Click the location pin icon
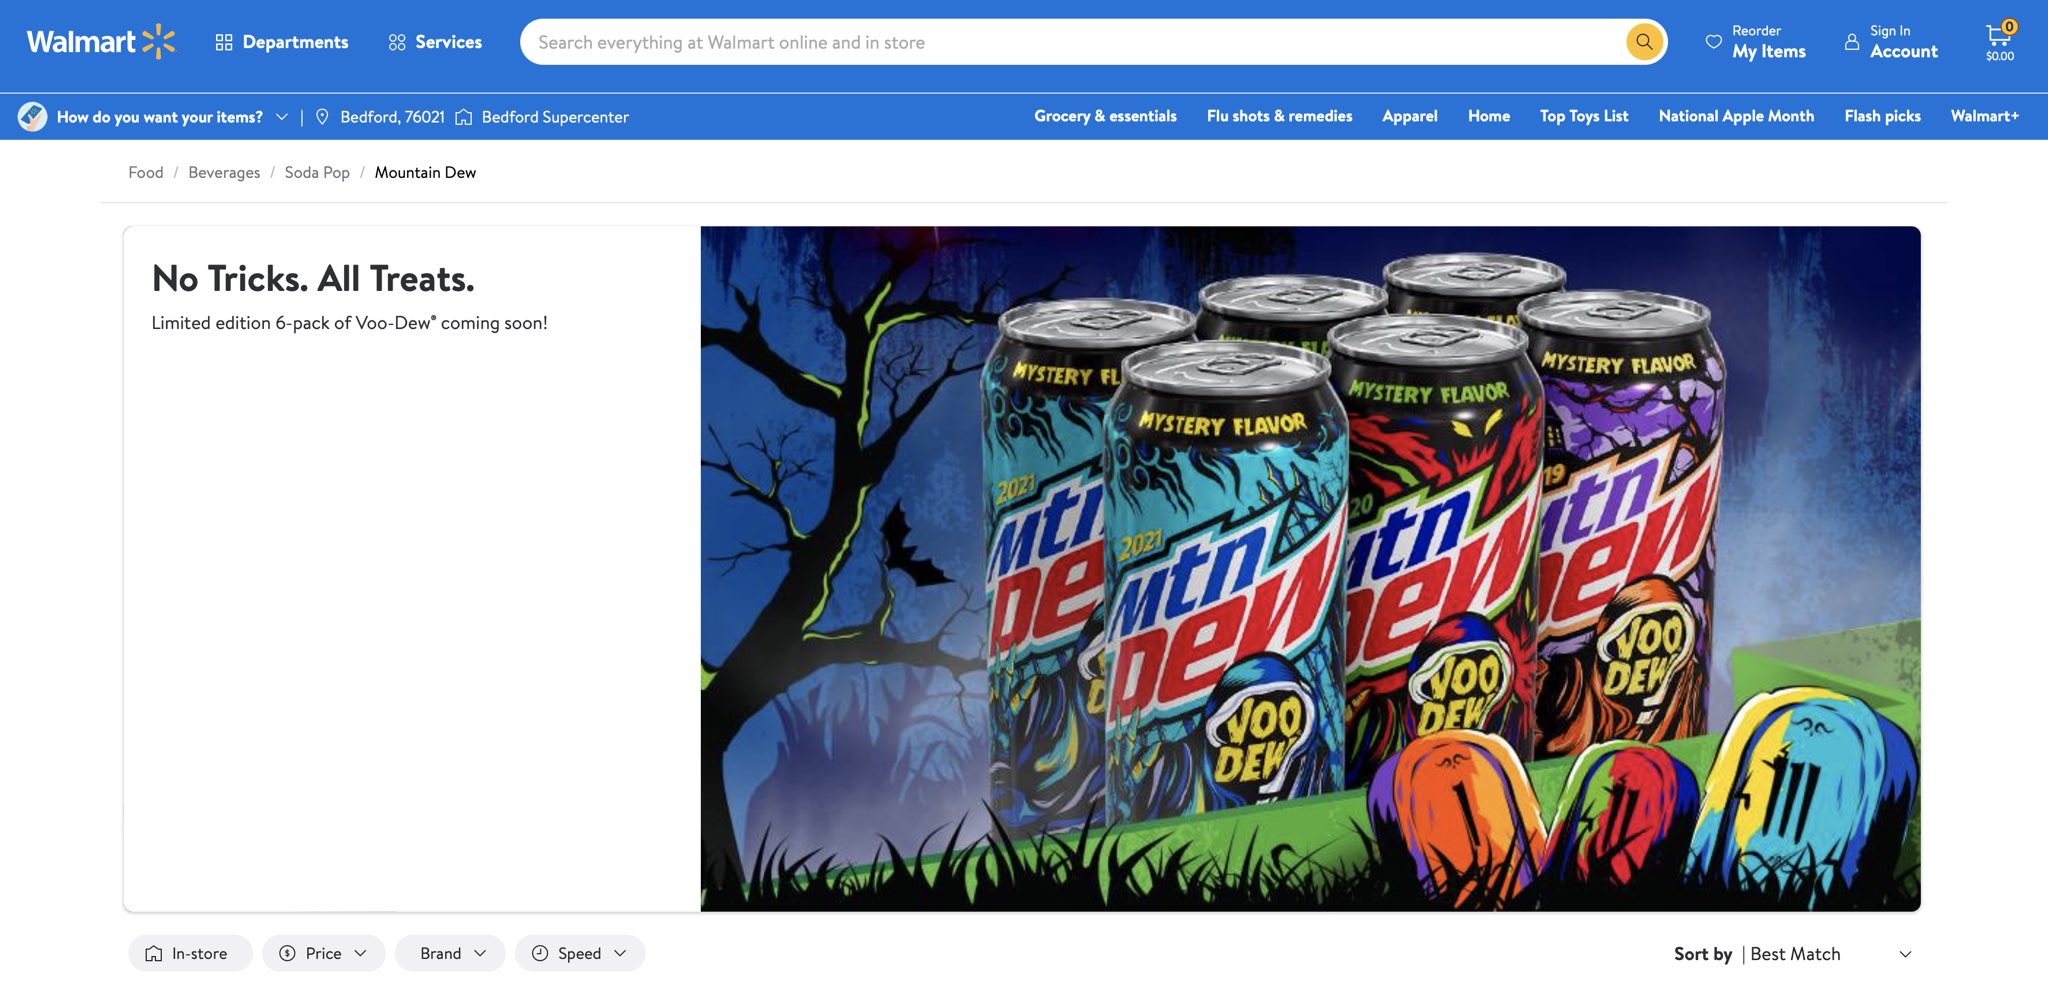This screenshot has width=2048, height=988. coord(322,117)
